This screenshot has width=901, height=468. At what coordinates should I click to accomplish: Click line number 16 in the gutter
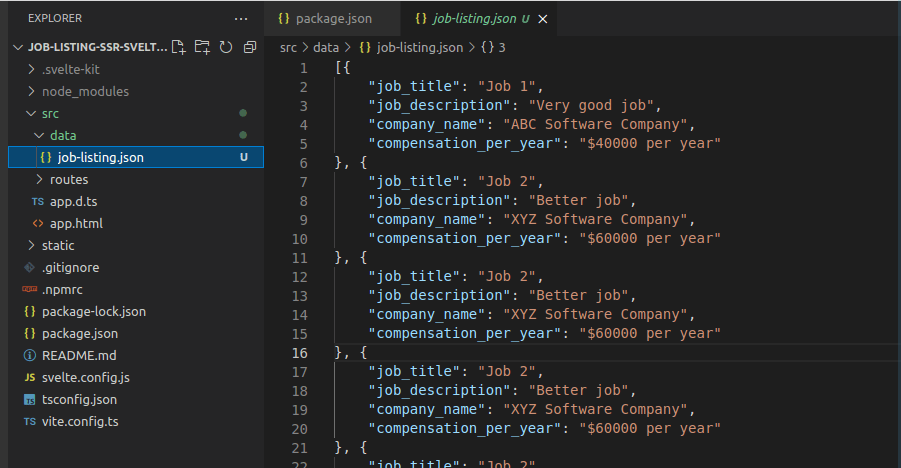(300, 353)
